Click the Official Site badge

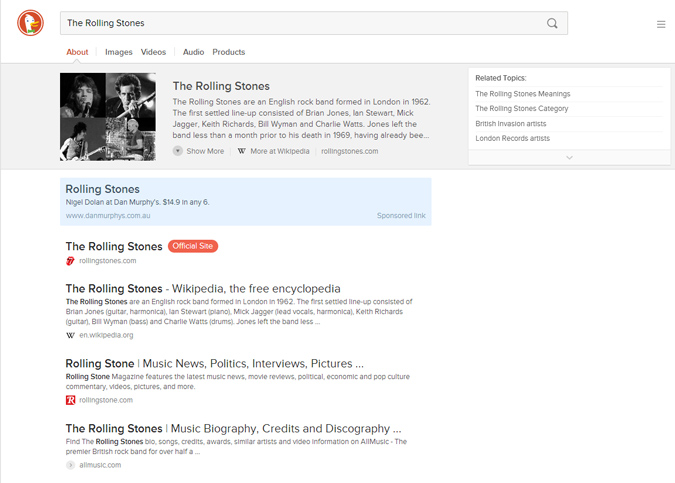point(193,246)
